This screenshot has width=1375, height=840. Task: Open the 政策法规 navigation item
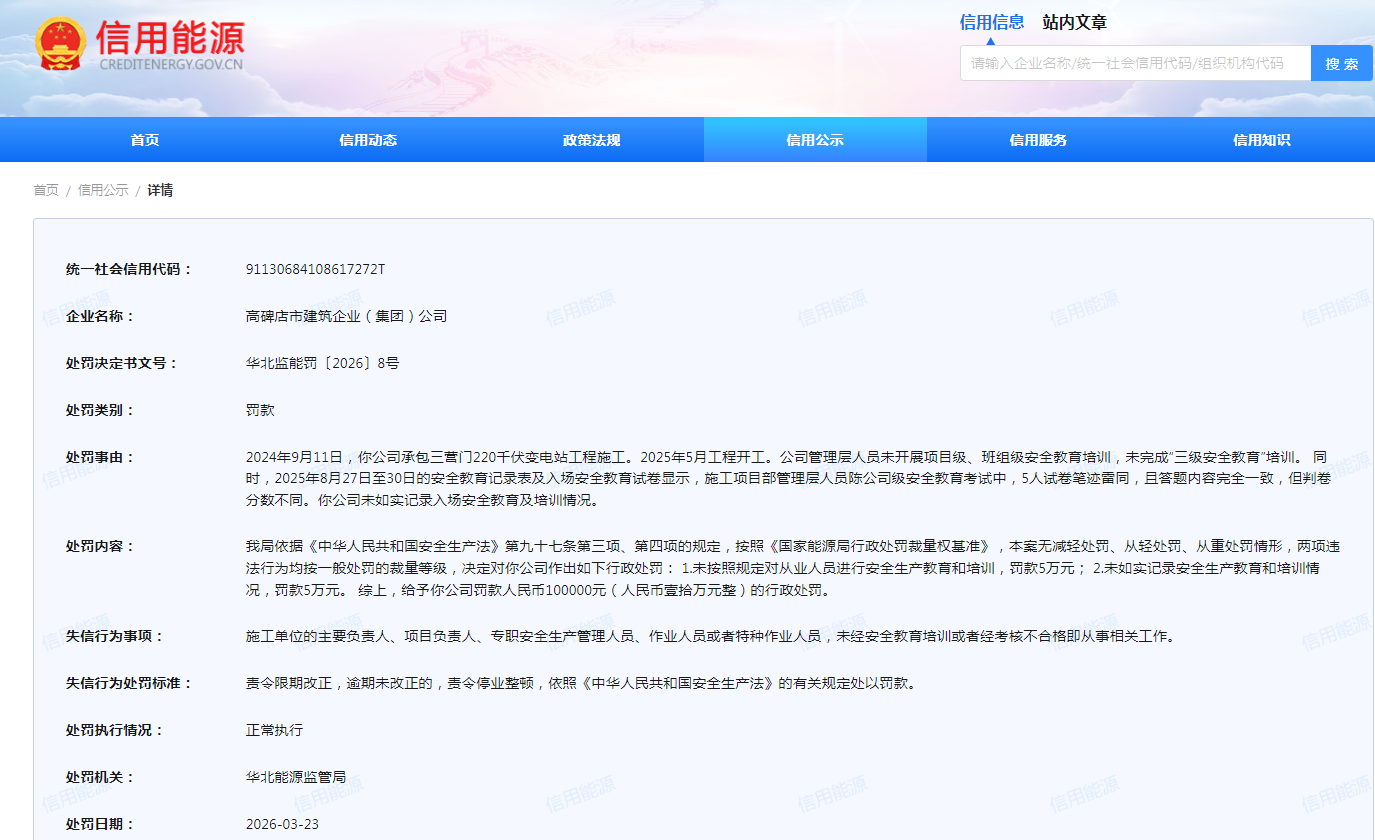coord(592,140)
